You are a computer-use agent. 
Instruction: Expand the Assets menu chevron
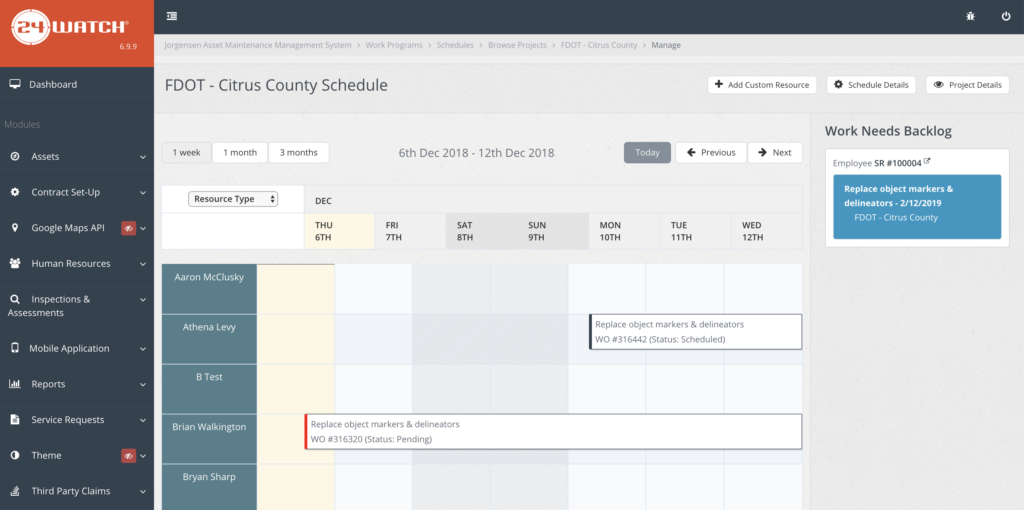(143, 157)
